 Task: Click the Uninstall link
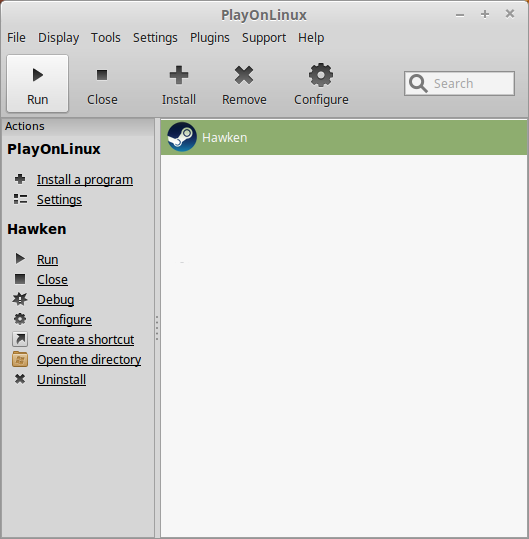(x=62, y=380)
